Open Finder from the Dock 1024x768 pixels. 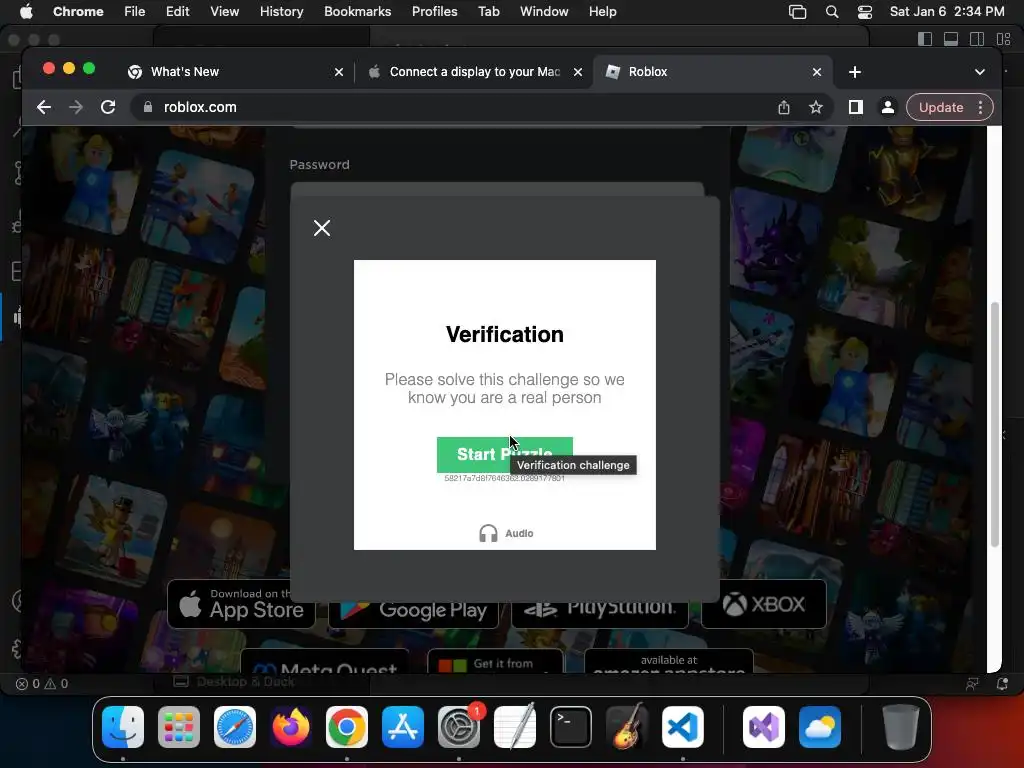123,727
